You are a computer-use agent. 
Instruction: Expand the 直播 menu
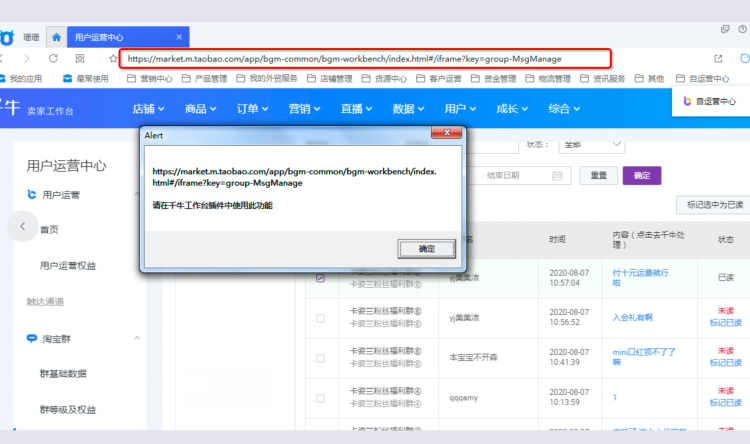[x=356, y=109]
